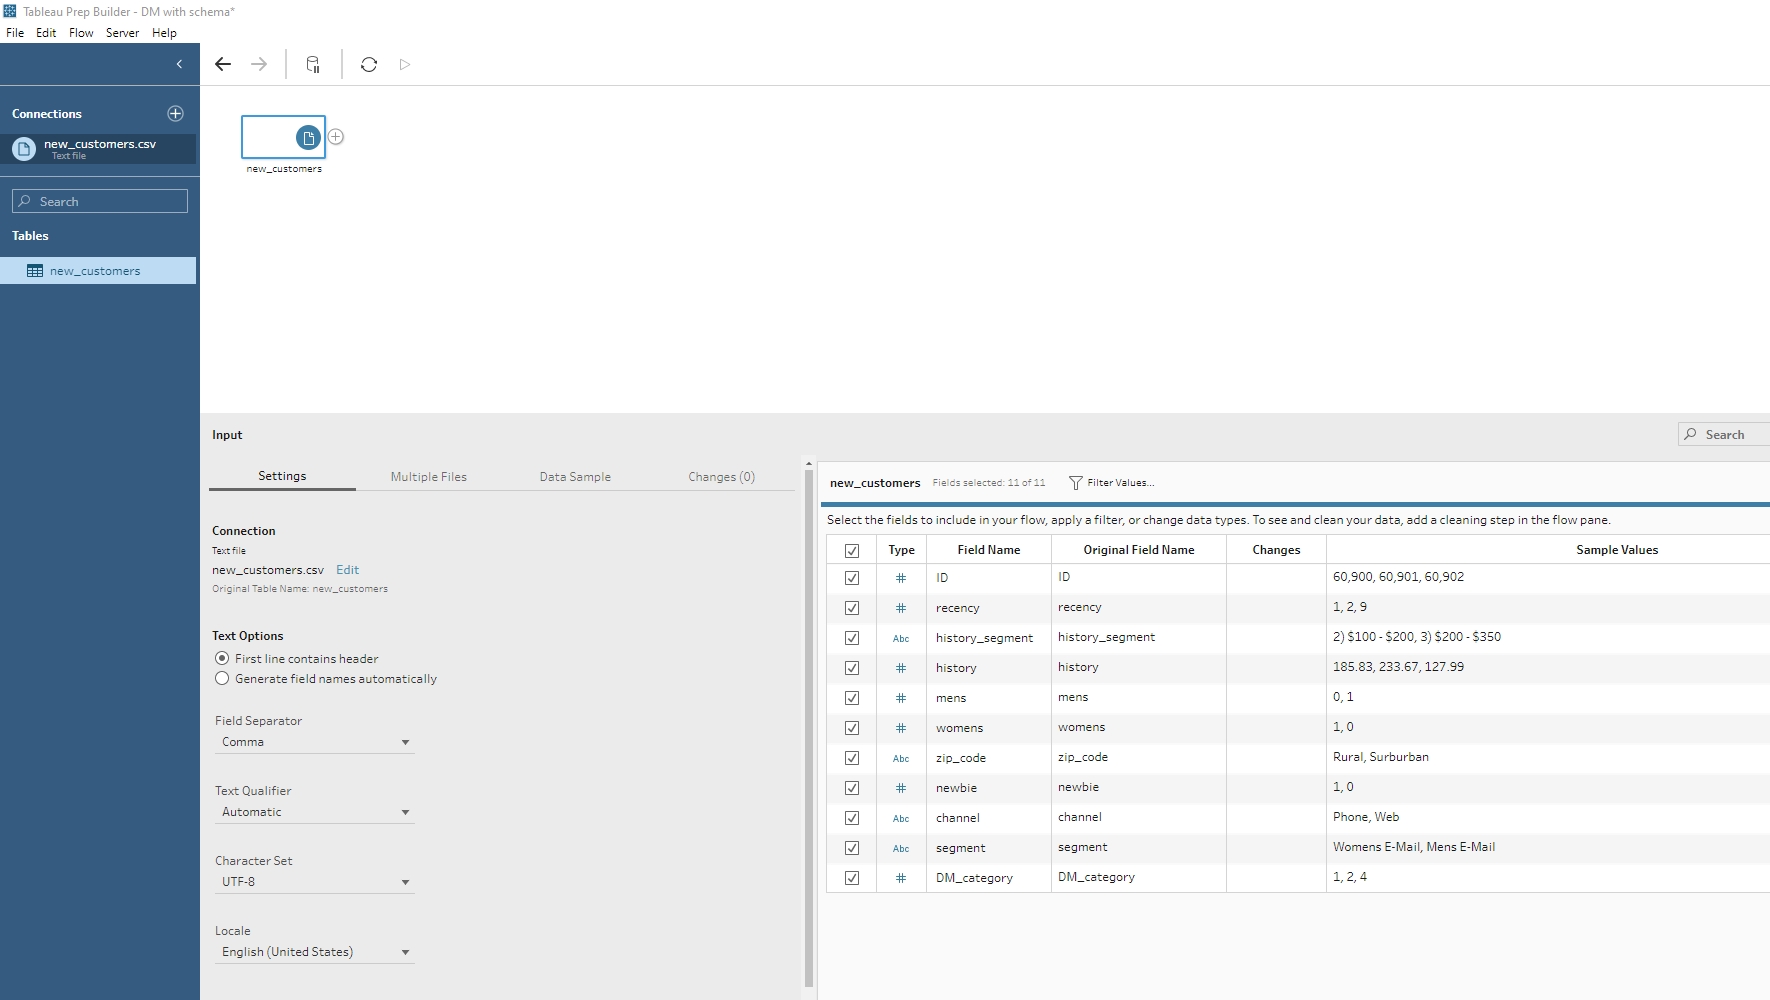Open the Locale dropdown
This screenshot has width=1770, height=1000.
point(314,952)
